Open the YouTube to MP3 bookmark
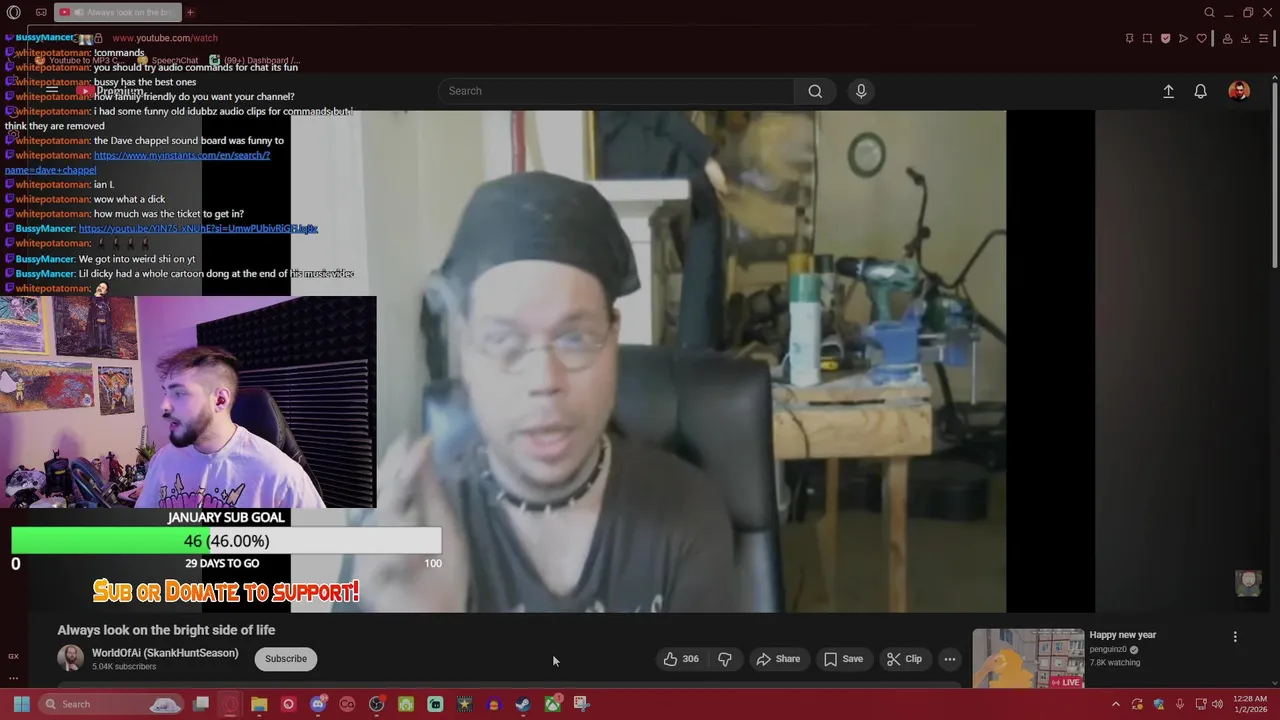Image resolution: width=1280 pixels, height=720 pixels. 79,61
